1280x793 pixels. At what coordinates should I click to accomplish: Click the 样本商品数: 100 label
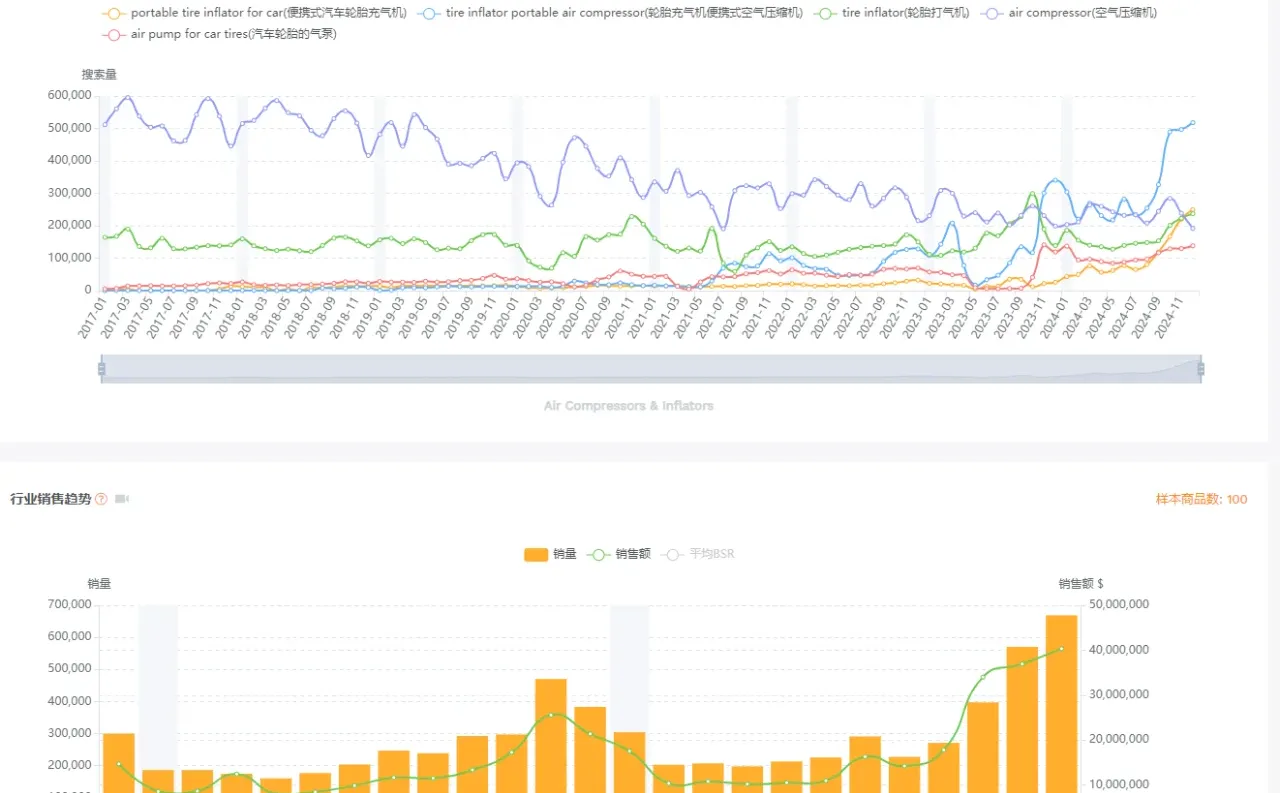click(1202, 499)
